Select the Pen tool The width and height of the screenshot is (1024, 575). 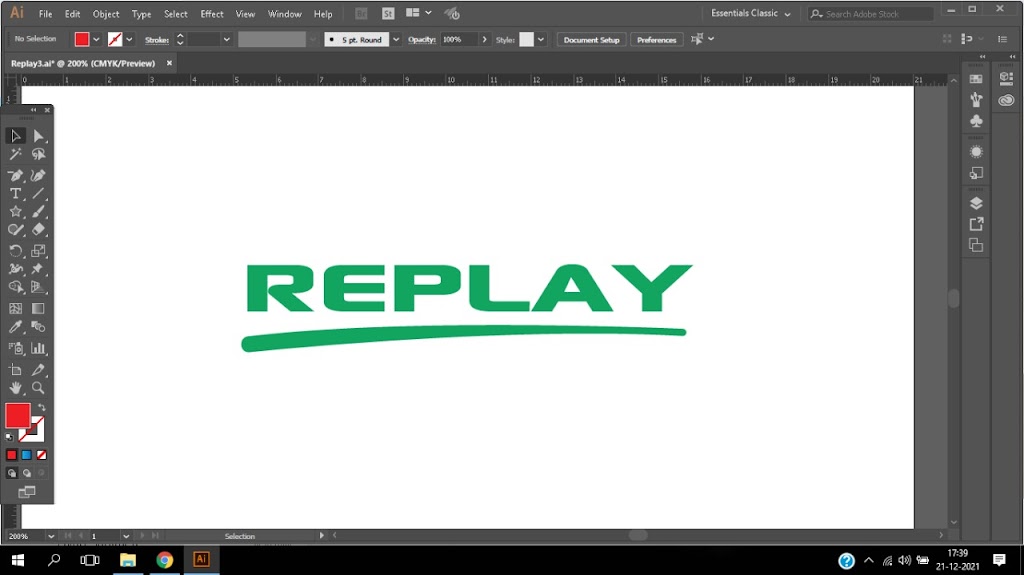15,175
